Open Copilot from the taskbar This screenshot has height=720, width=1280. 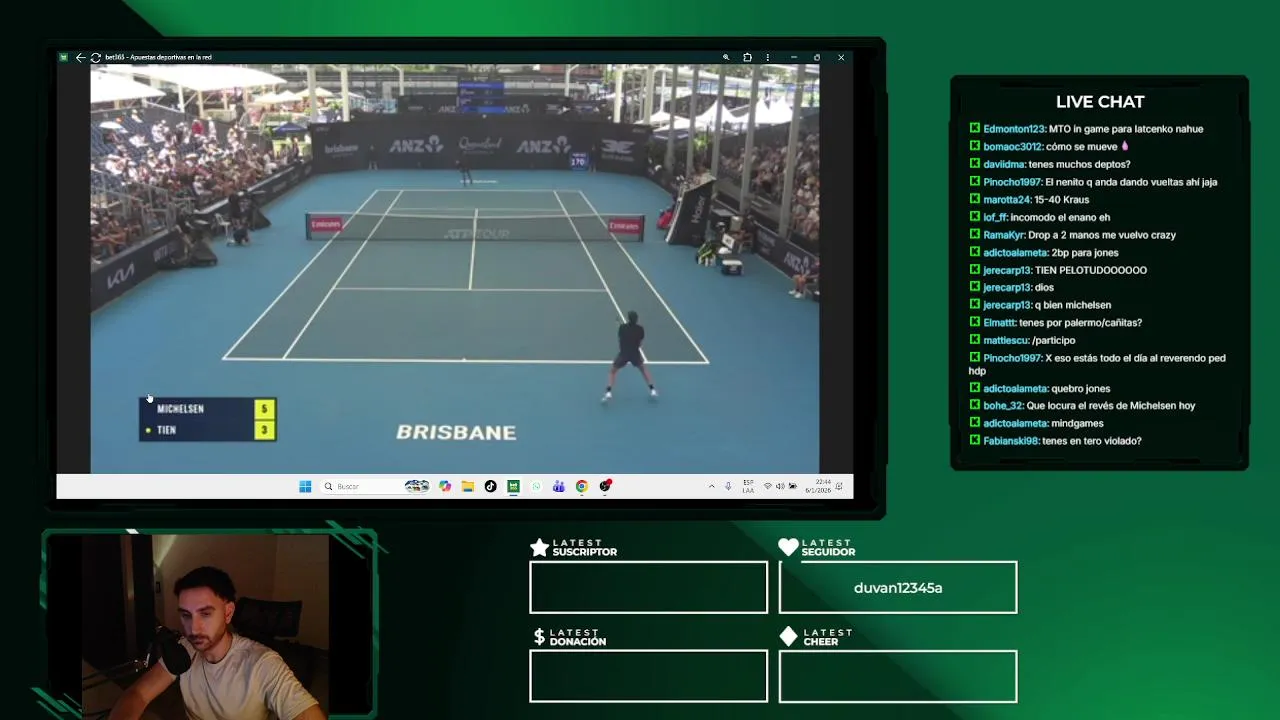(x=445, y=486)
